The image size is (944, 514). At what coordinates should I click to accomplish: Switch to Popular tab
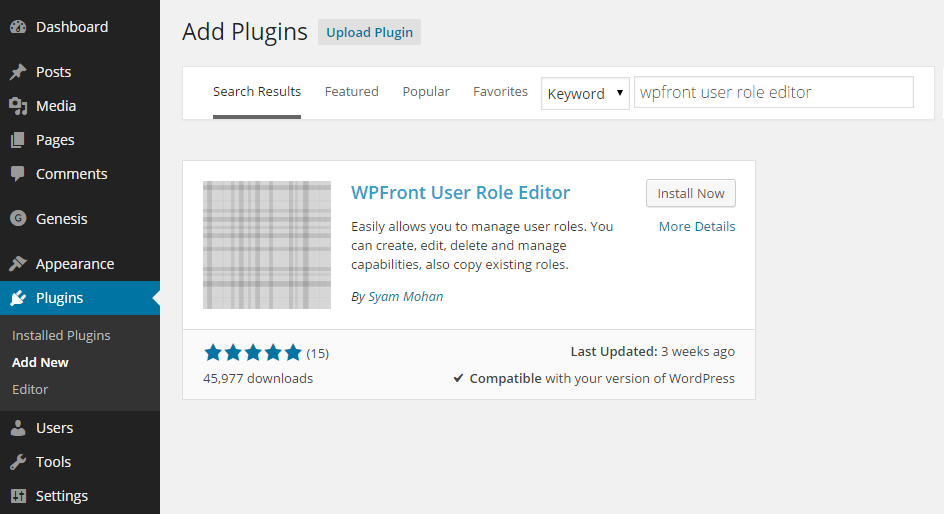pyautogui.click(x=426, y=91)
